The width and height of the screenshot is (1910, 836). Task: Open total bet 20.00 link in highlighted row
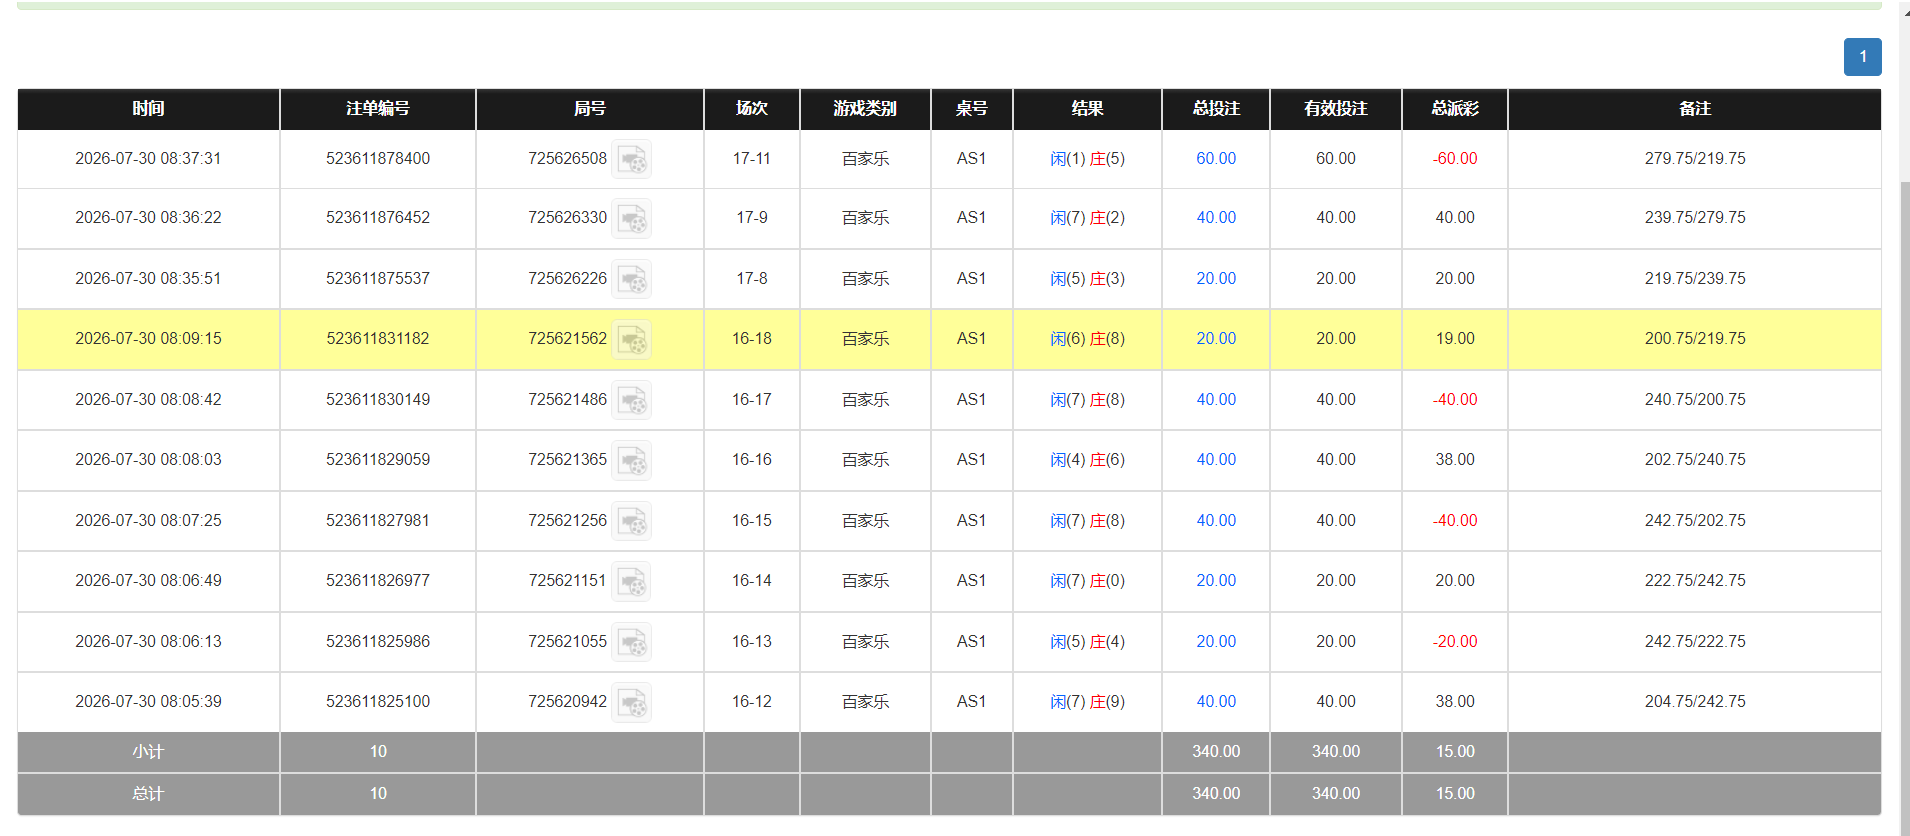(x=1216, y=339)
